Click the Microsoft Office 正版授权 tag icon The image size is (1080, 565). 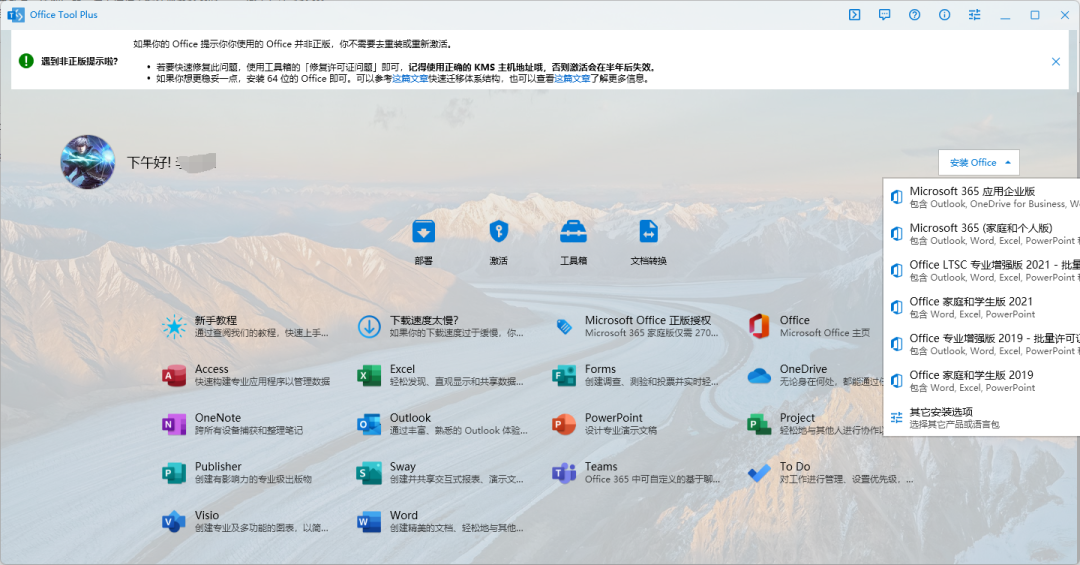[x=564, y=327]
